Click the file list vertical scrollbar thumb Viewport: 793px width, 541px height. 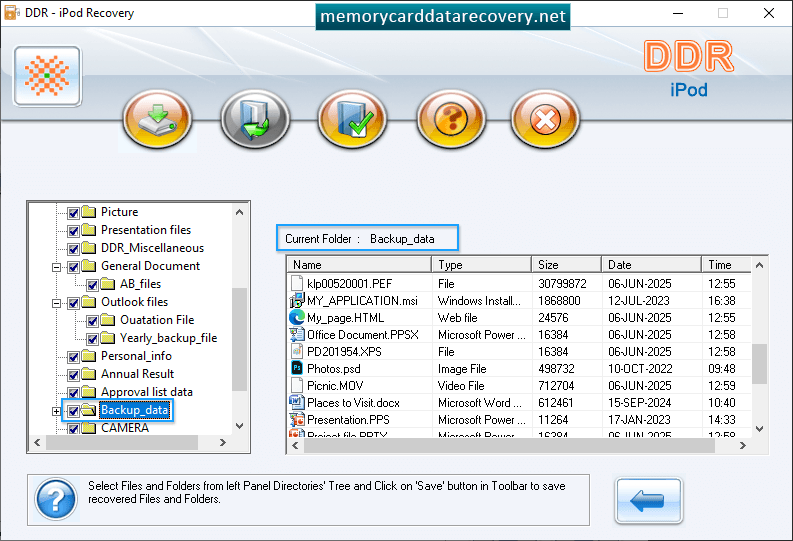(759, 364)
